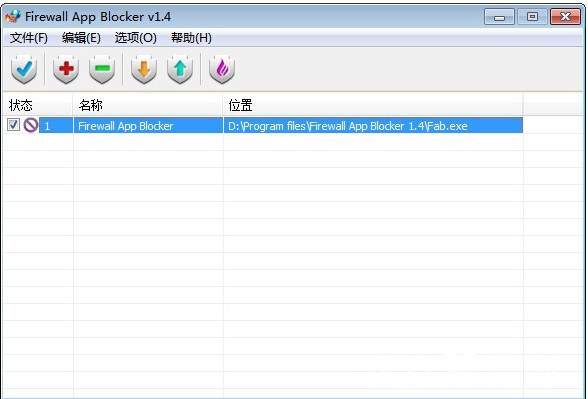Open the 文件(F) menu
The height and width of the screenshot is (399, 588).
coord(29,38)
